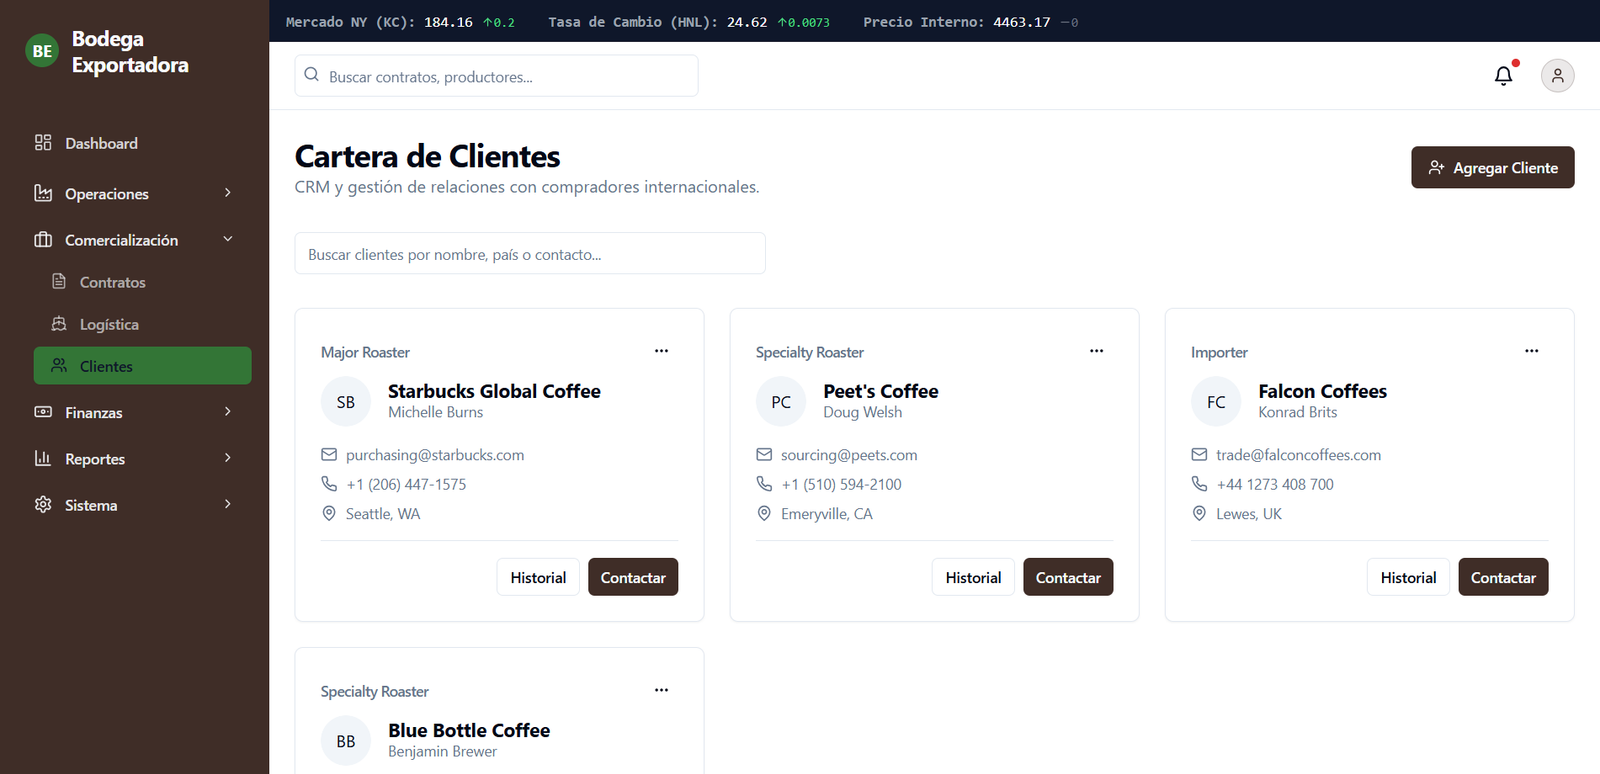Image resolution: width=1600 pixels, height=774 pixels.
Task: Open Starbucks card more options menu
Action: click(x=661, y=351)
